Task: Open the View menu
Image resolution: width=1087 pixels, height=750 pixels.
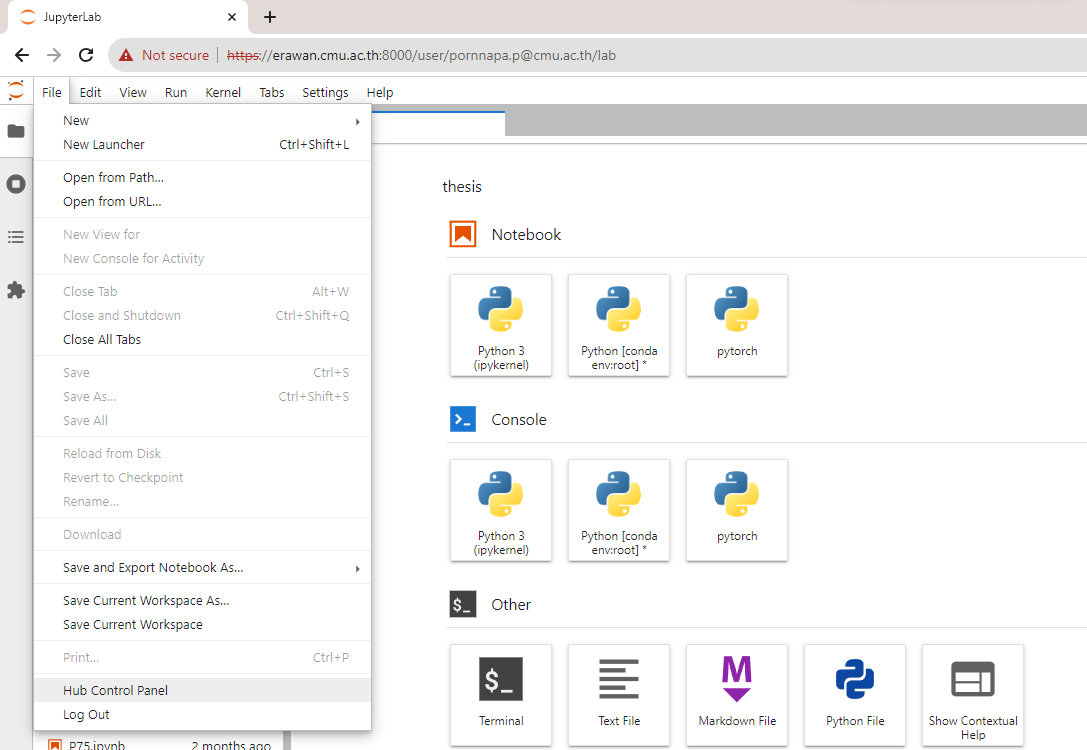Action: tap(132, 92)
